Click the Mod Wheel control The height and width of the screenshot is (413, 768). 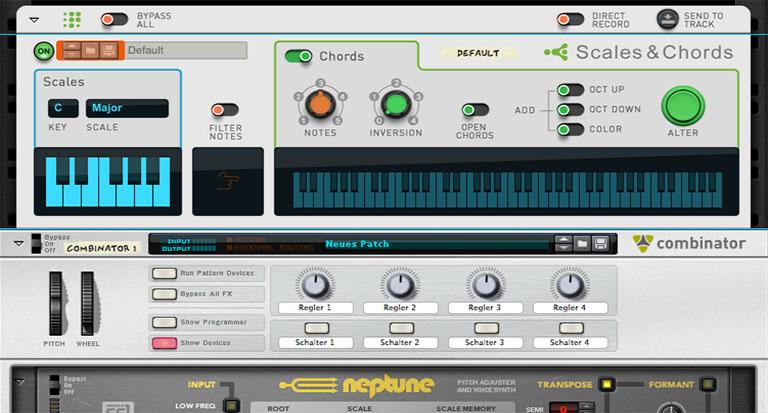click(x=87, y=304)
